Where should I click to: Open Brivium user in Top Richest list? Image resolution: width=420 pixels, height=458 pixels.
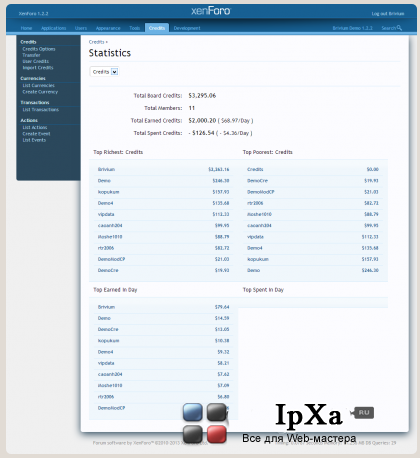point(106,169)
